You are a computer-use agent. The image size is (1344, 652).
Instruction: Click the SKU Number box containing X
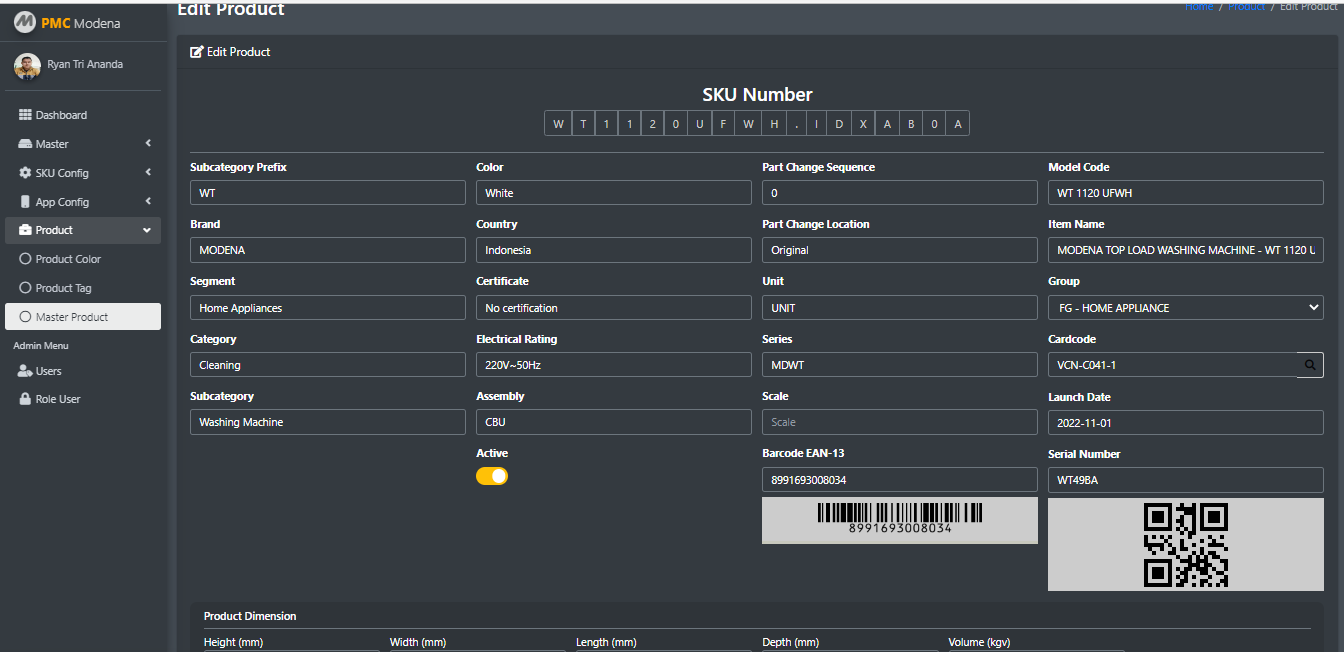(x=863, y=124)
